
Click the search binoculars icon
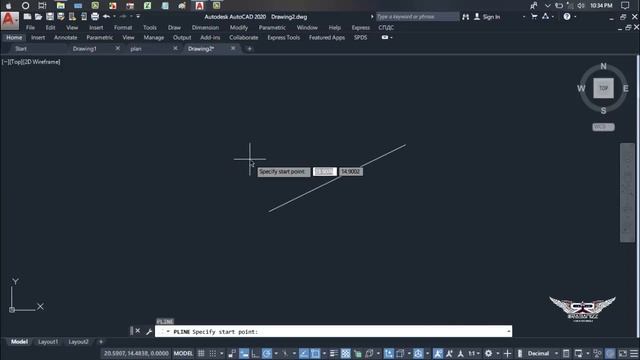click(465, 17)
